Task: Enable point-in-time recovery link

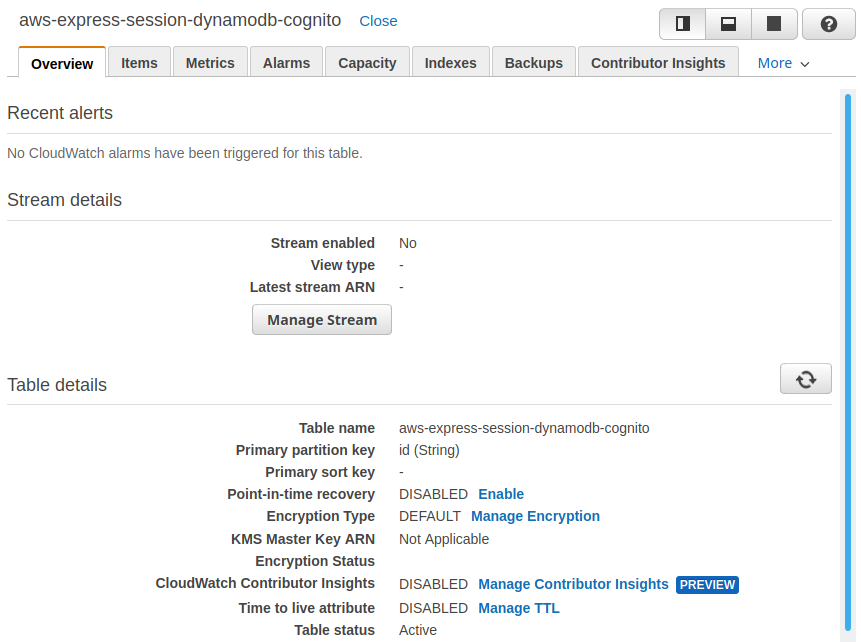Action: point(501,494)
